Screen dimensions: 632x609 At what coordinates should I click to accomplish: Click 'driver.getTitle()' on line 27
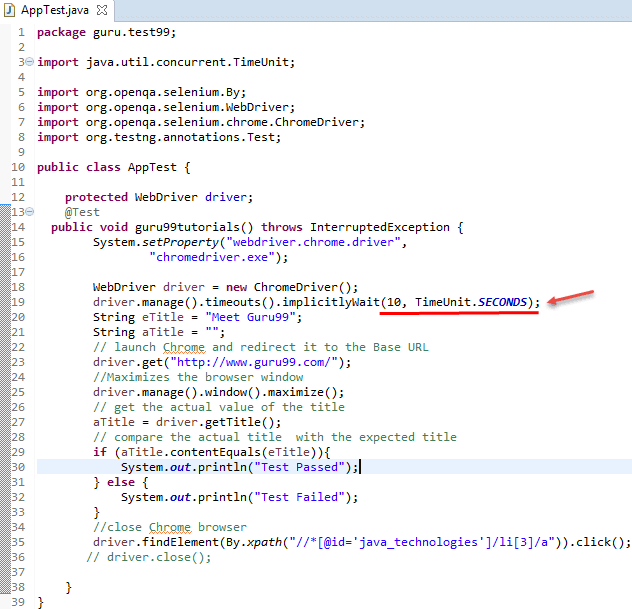pos(215,422)
